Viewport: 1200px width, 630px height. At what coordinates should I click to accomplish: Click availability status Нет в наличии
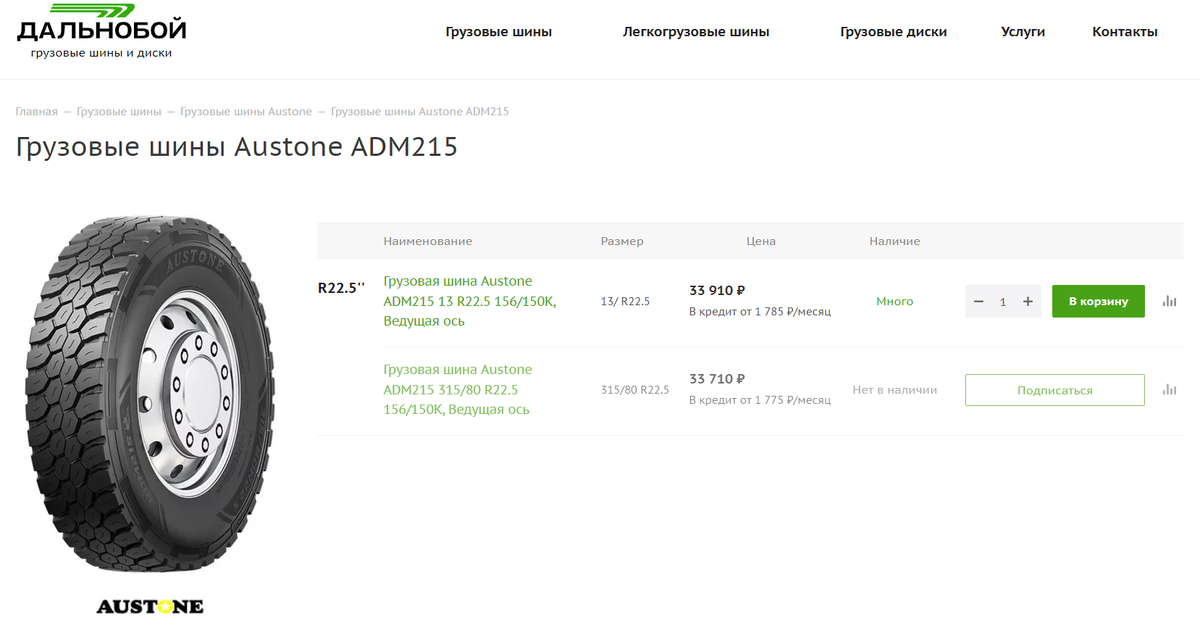click(895, 390)
